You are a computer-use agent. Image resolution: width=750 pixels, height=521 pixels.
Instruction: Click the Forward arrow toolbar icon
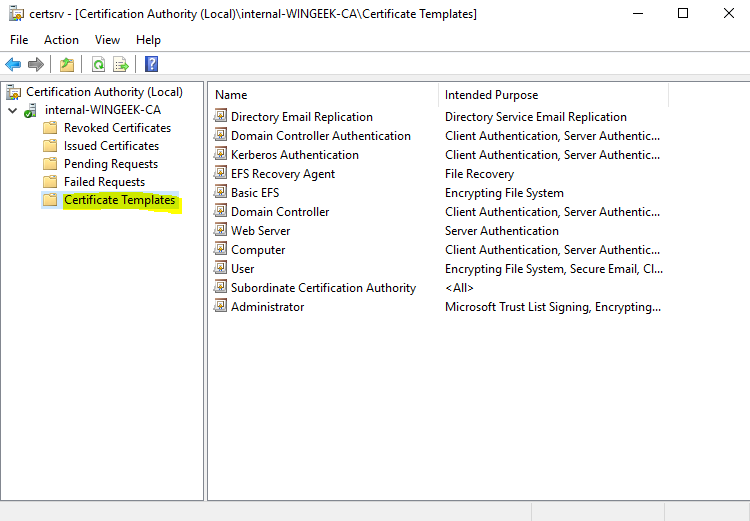pyautogui.click(x=36, y=64)
